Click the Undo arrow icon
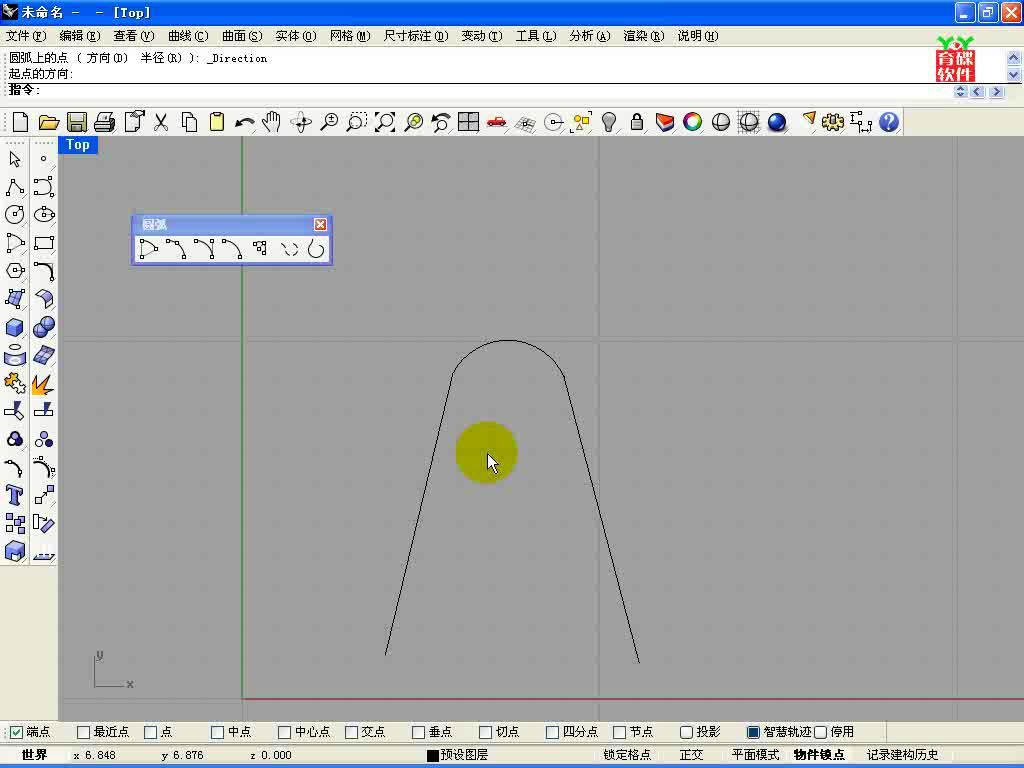 coord(245,122)
